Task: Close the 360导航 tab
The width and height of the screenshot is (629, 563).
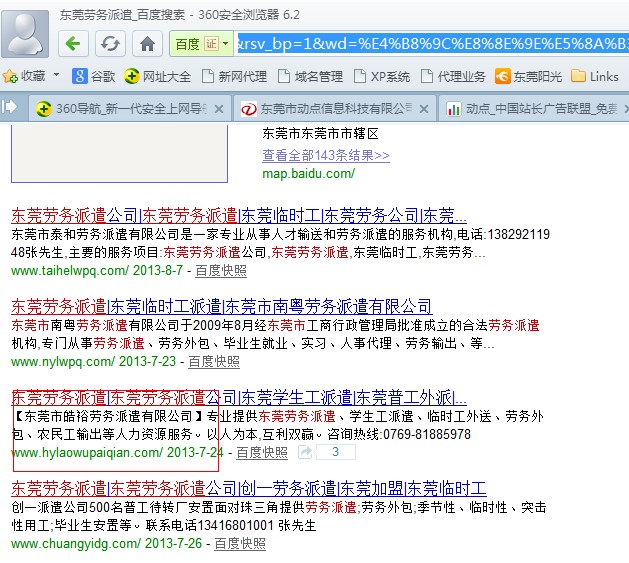Action: pyautogui.click(x=219, y=109)
